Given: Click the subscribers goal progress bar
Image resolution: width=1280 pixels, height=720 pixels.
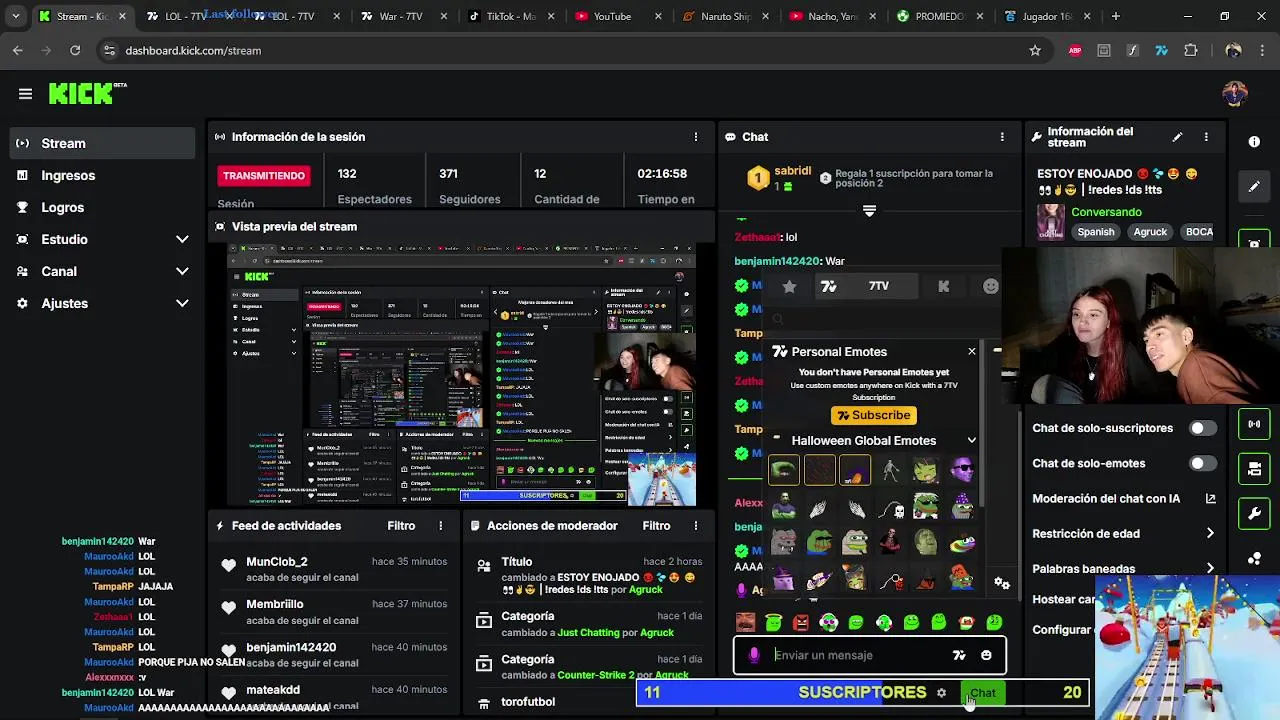Looking at the screenshot, I should (x=862, y=693).
